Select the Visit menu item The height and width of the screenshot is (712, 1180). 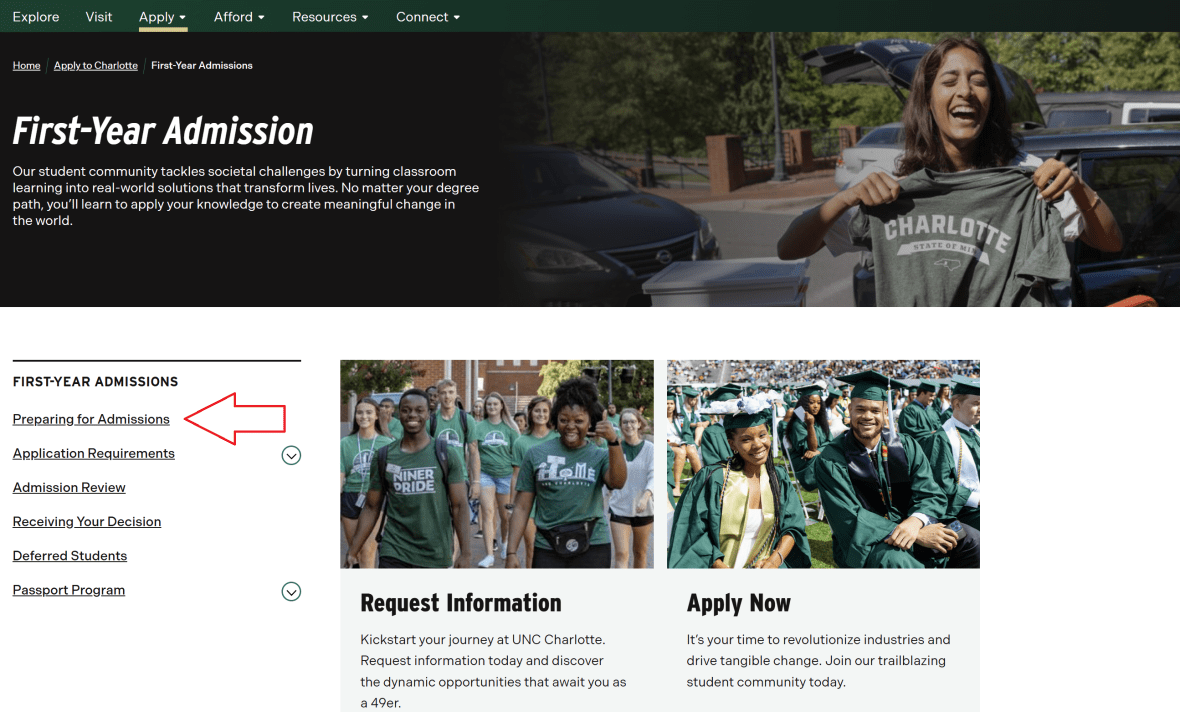pyautogui.click(x=99, y=17)
